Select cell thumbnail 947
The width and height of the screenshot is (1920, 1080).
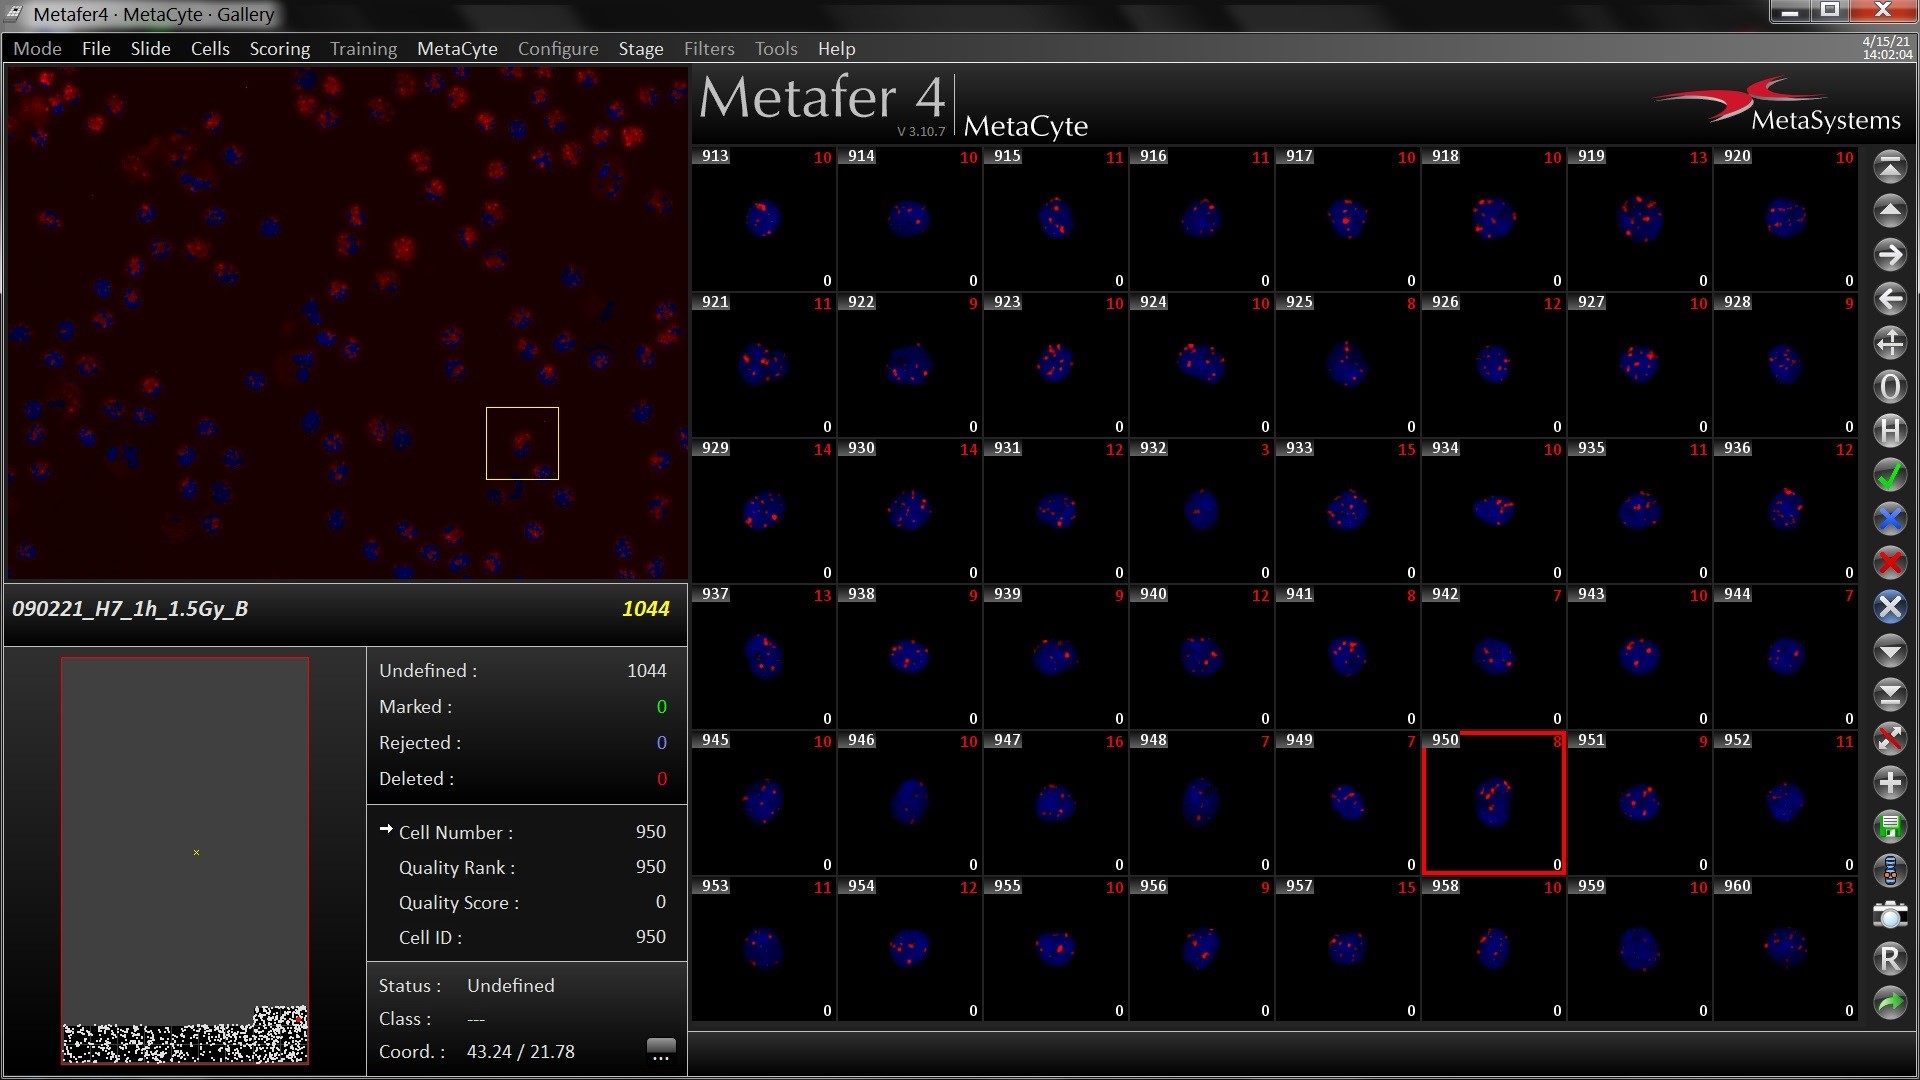[1055, 803]
